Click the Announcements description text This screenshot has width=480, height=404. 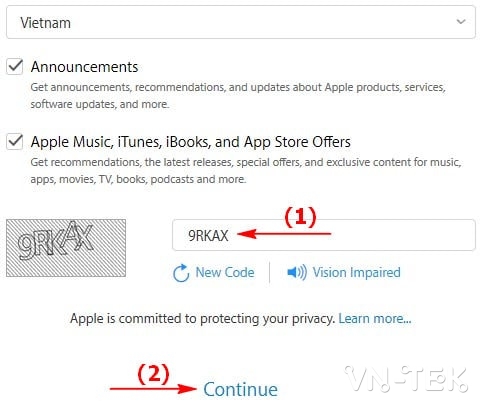coord(238,96)
